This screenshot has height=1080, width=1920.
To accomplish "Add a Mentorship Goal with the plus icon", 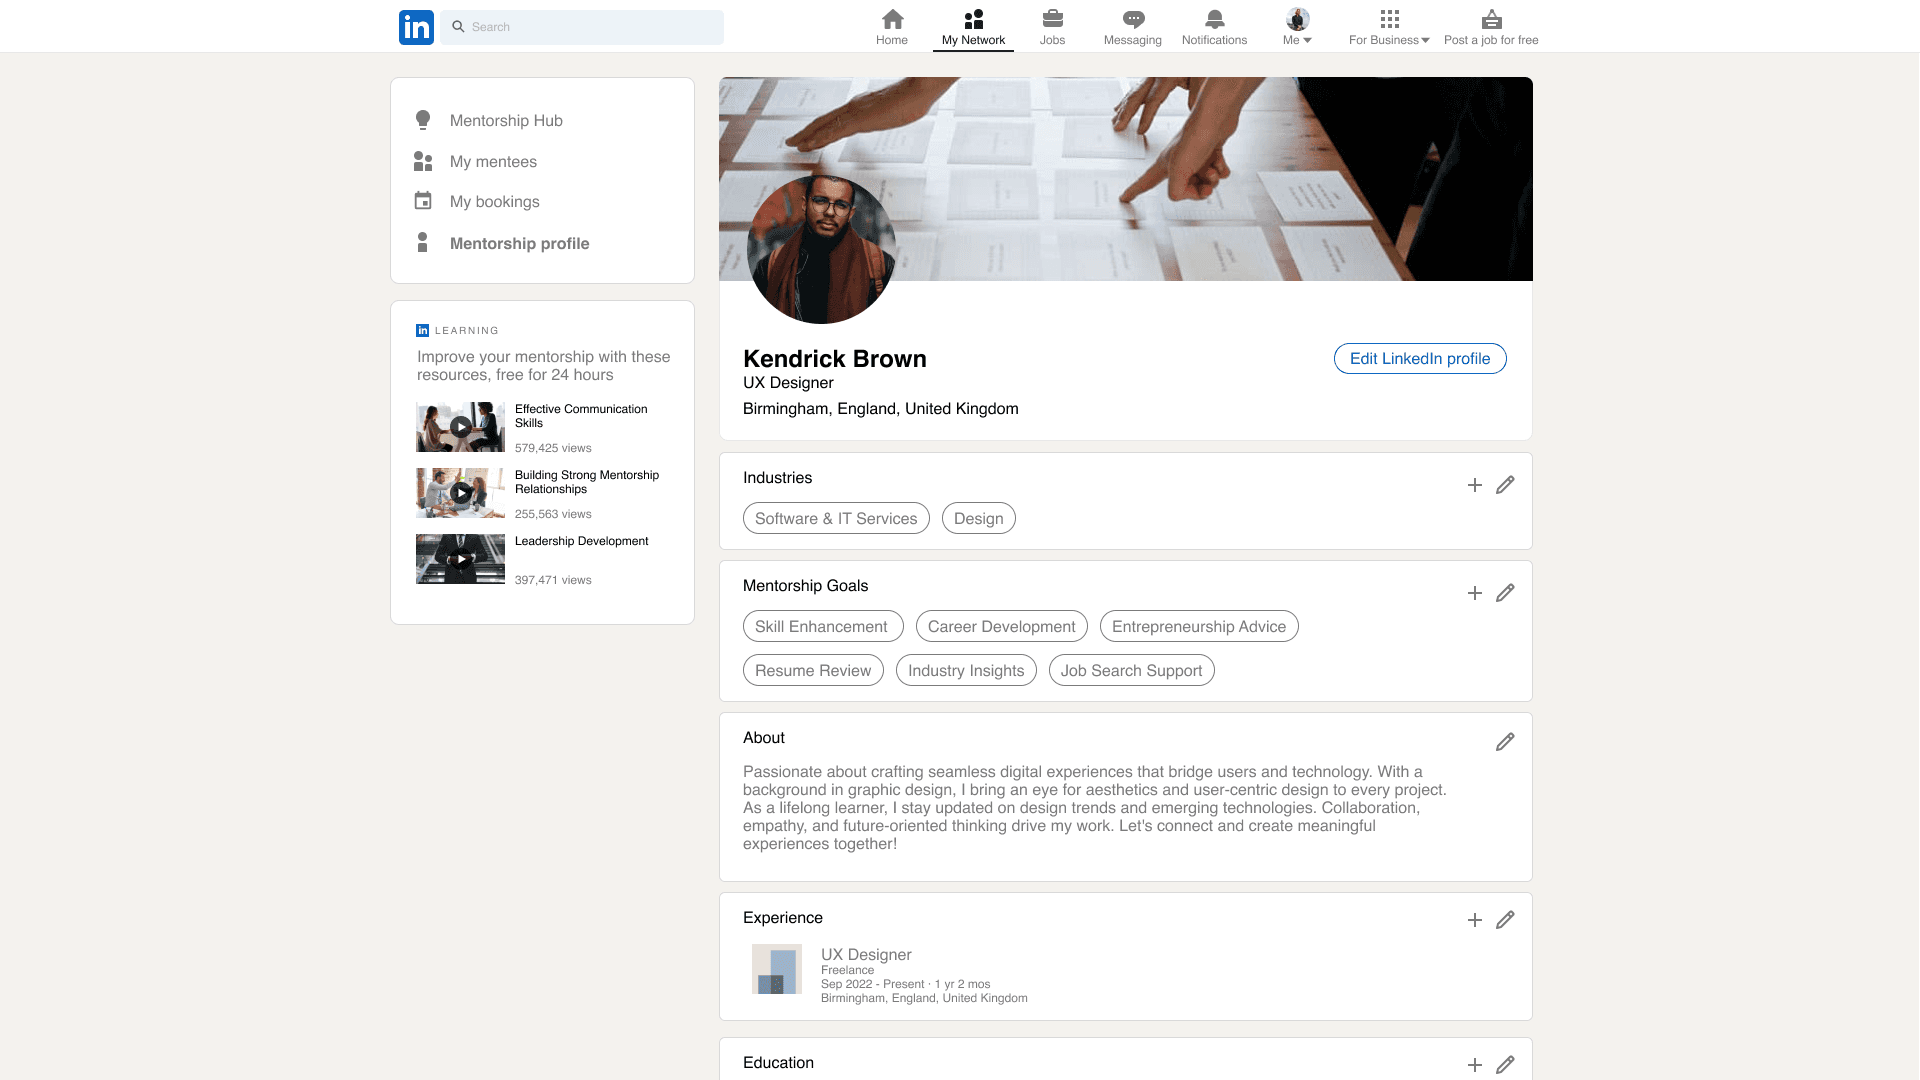I will coord(1474,593).
